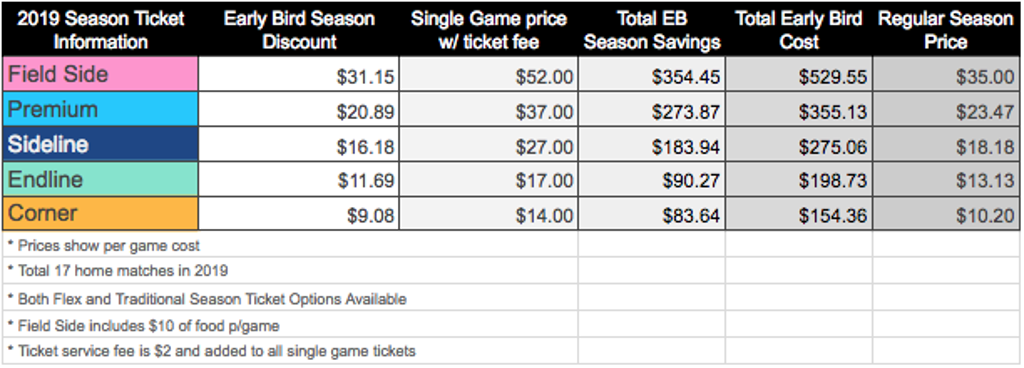Click the $529.55 Field Side total cost

point(799,74)
